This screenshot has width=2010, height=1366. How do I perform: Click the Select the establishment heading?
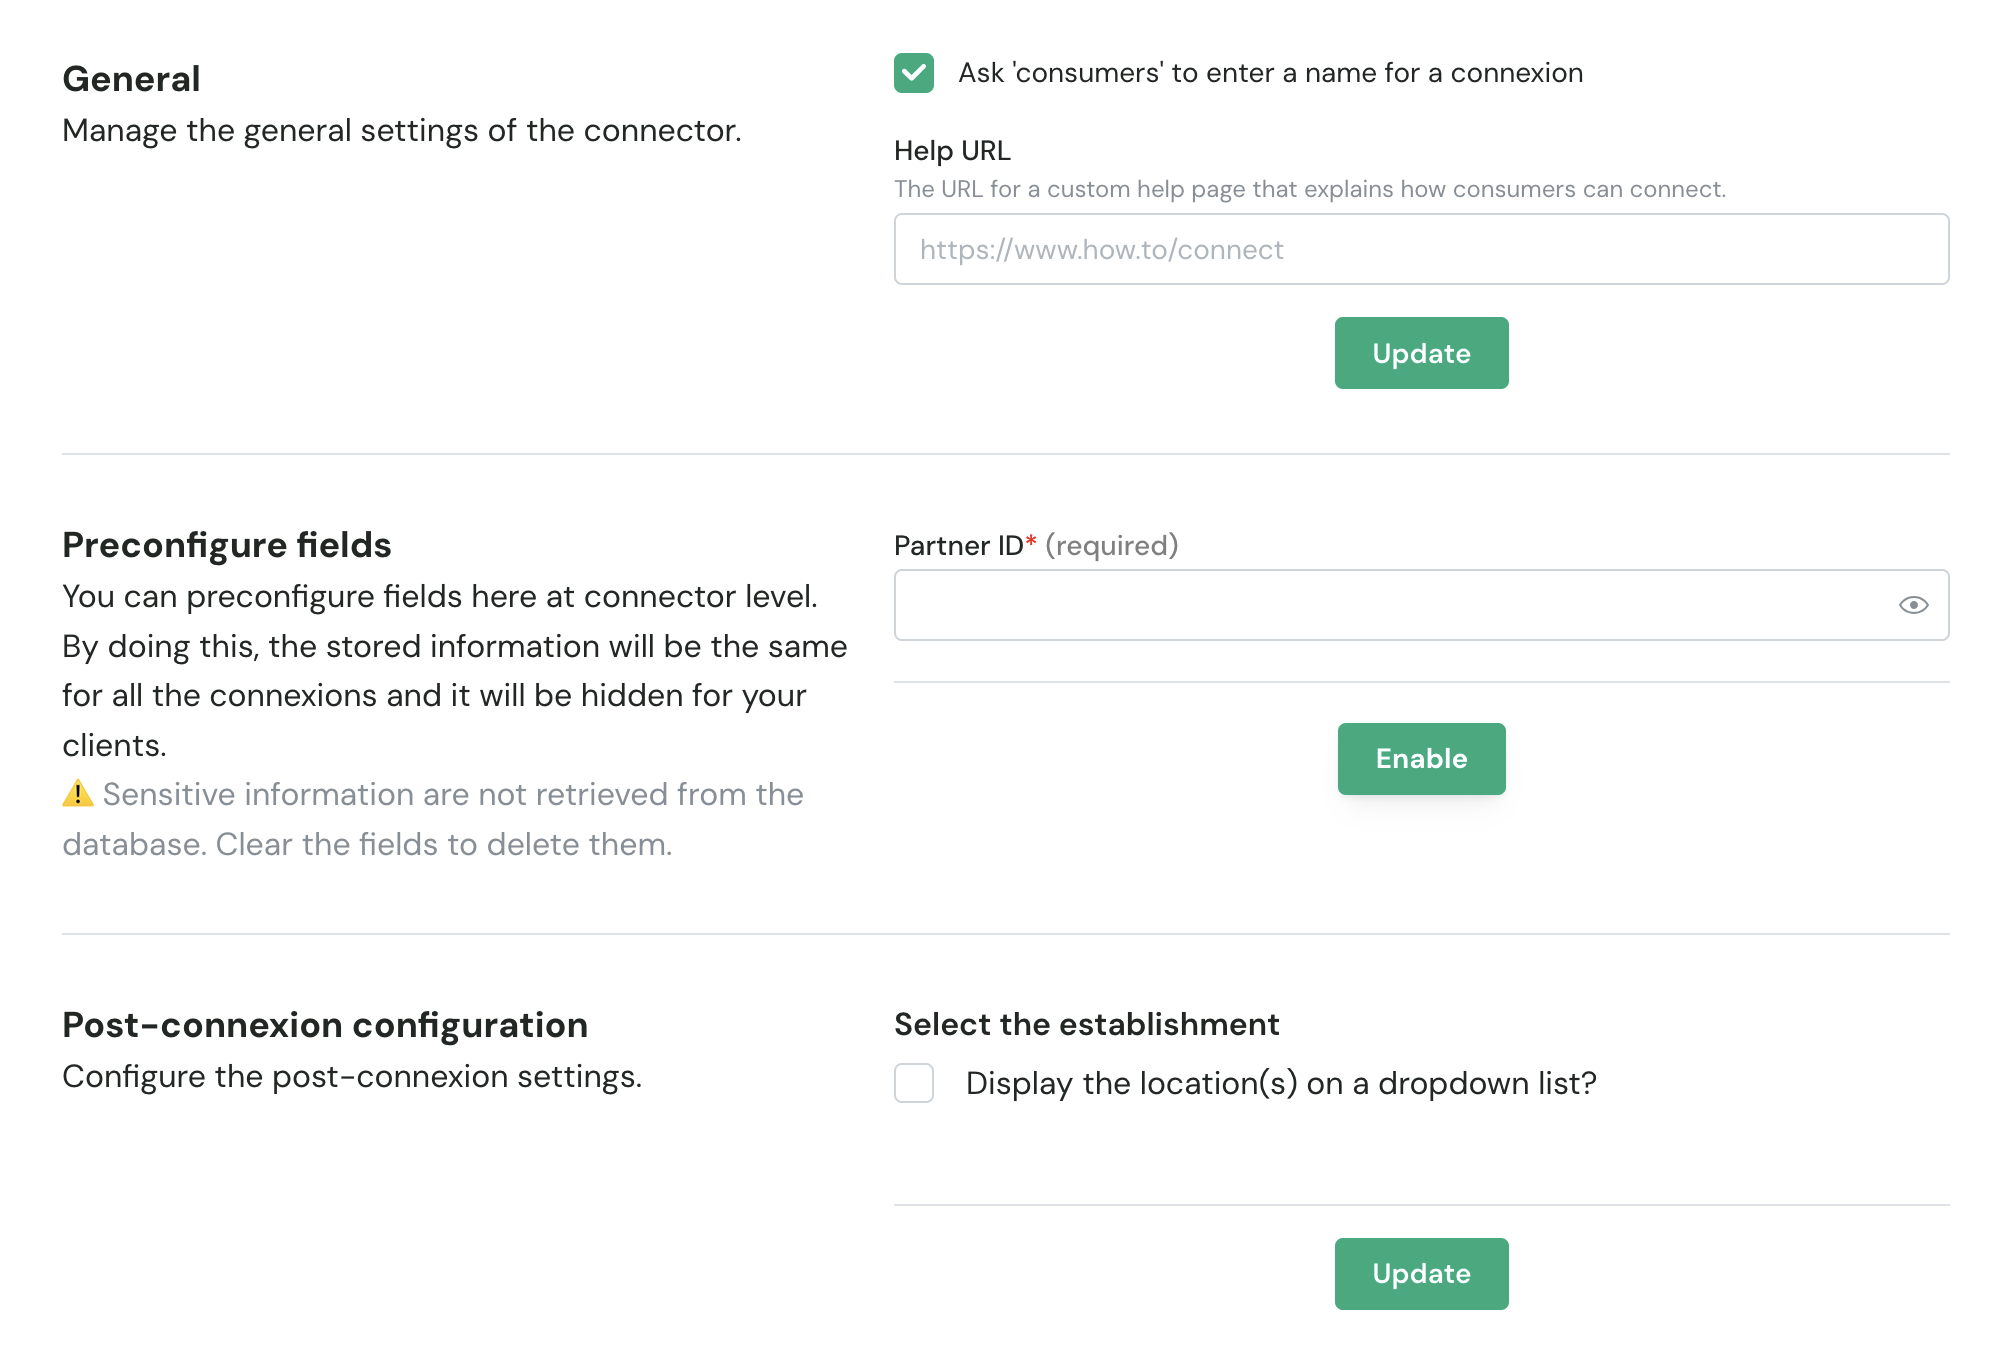1086,1024
